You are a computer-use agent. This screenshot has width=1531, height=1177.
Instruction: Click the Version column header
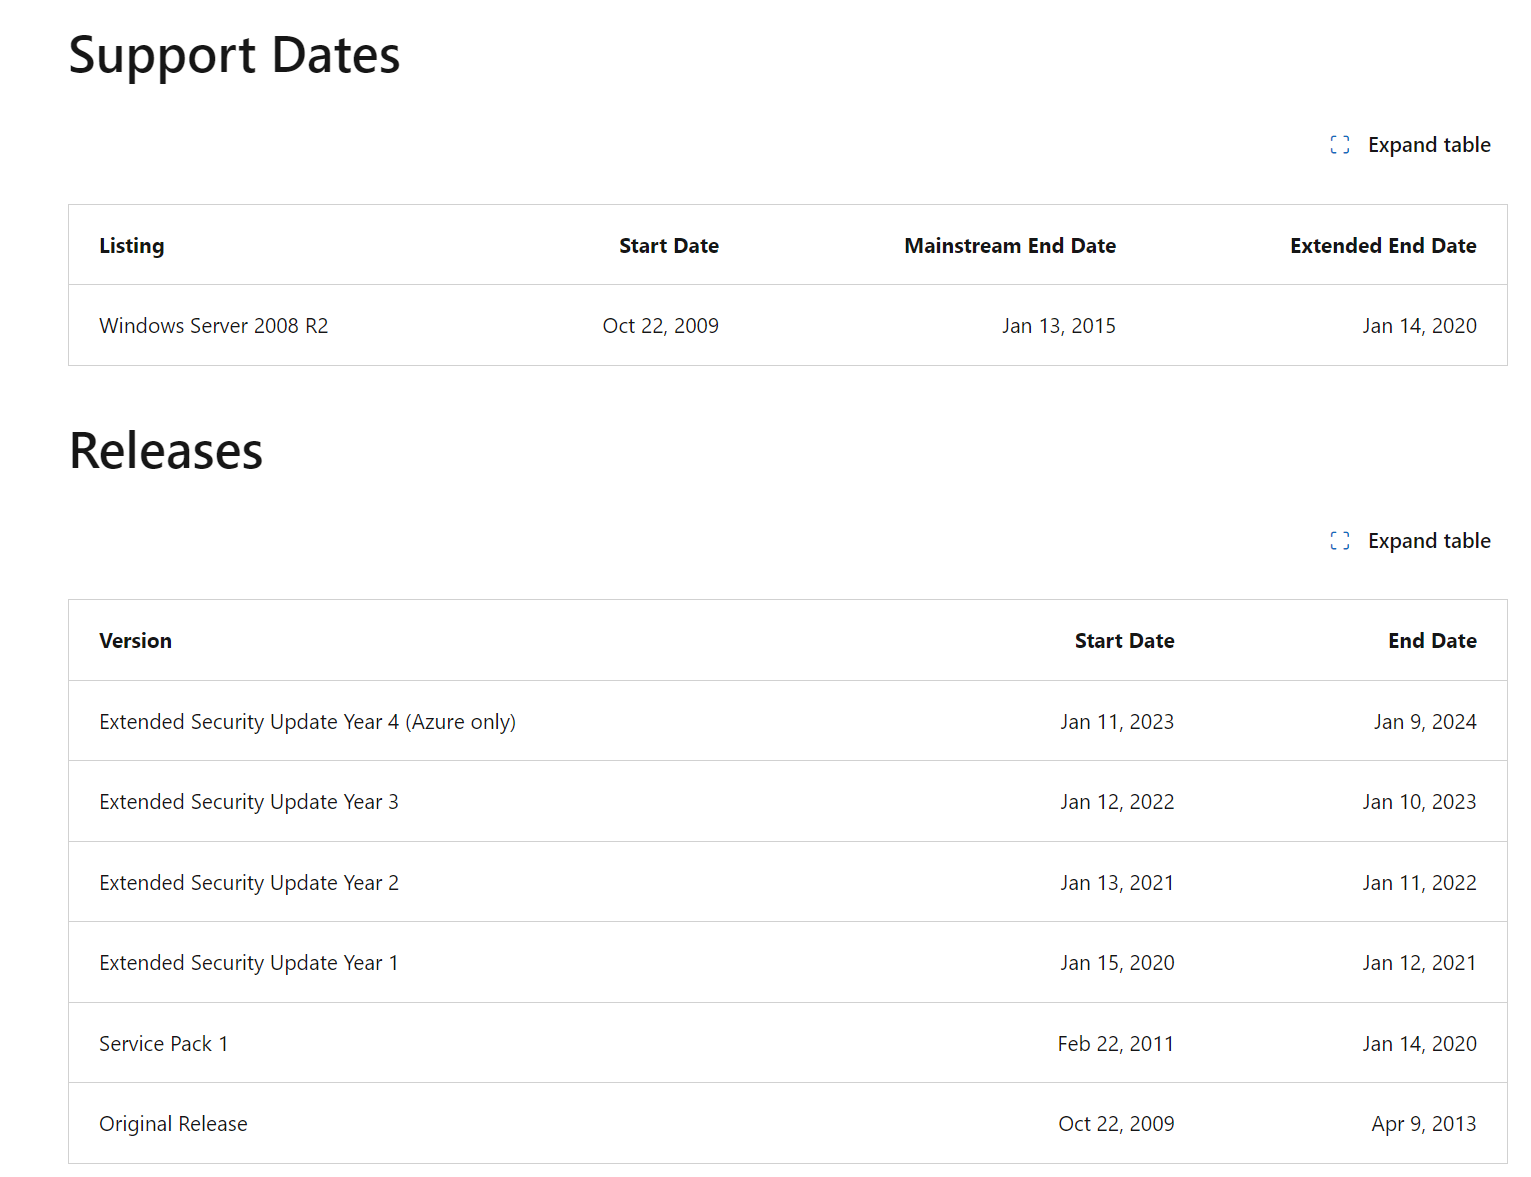136,641
